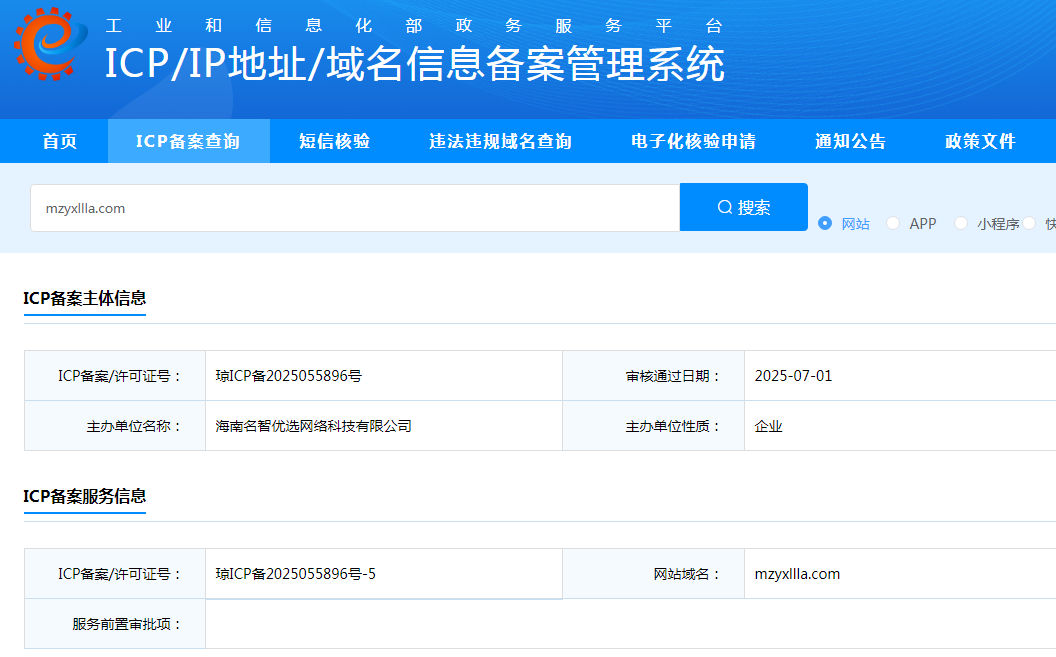This screenshot has width=1056, height=657.
Task: Click the 工业和信息化部政务服务平台 subtitle
Action: [x=415, y=26]
